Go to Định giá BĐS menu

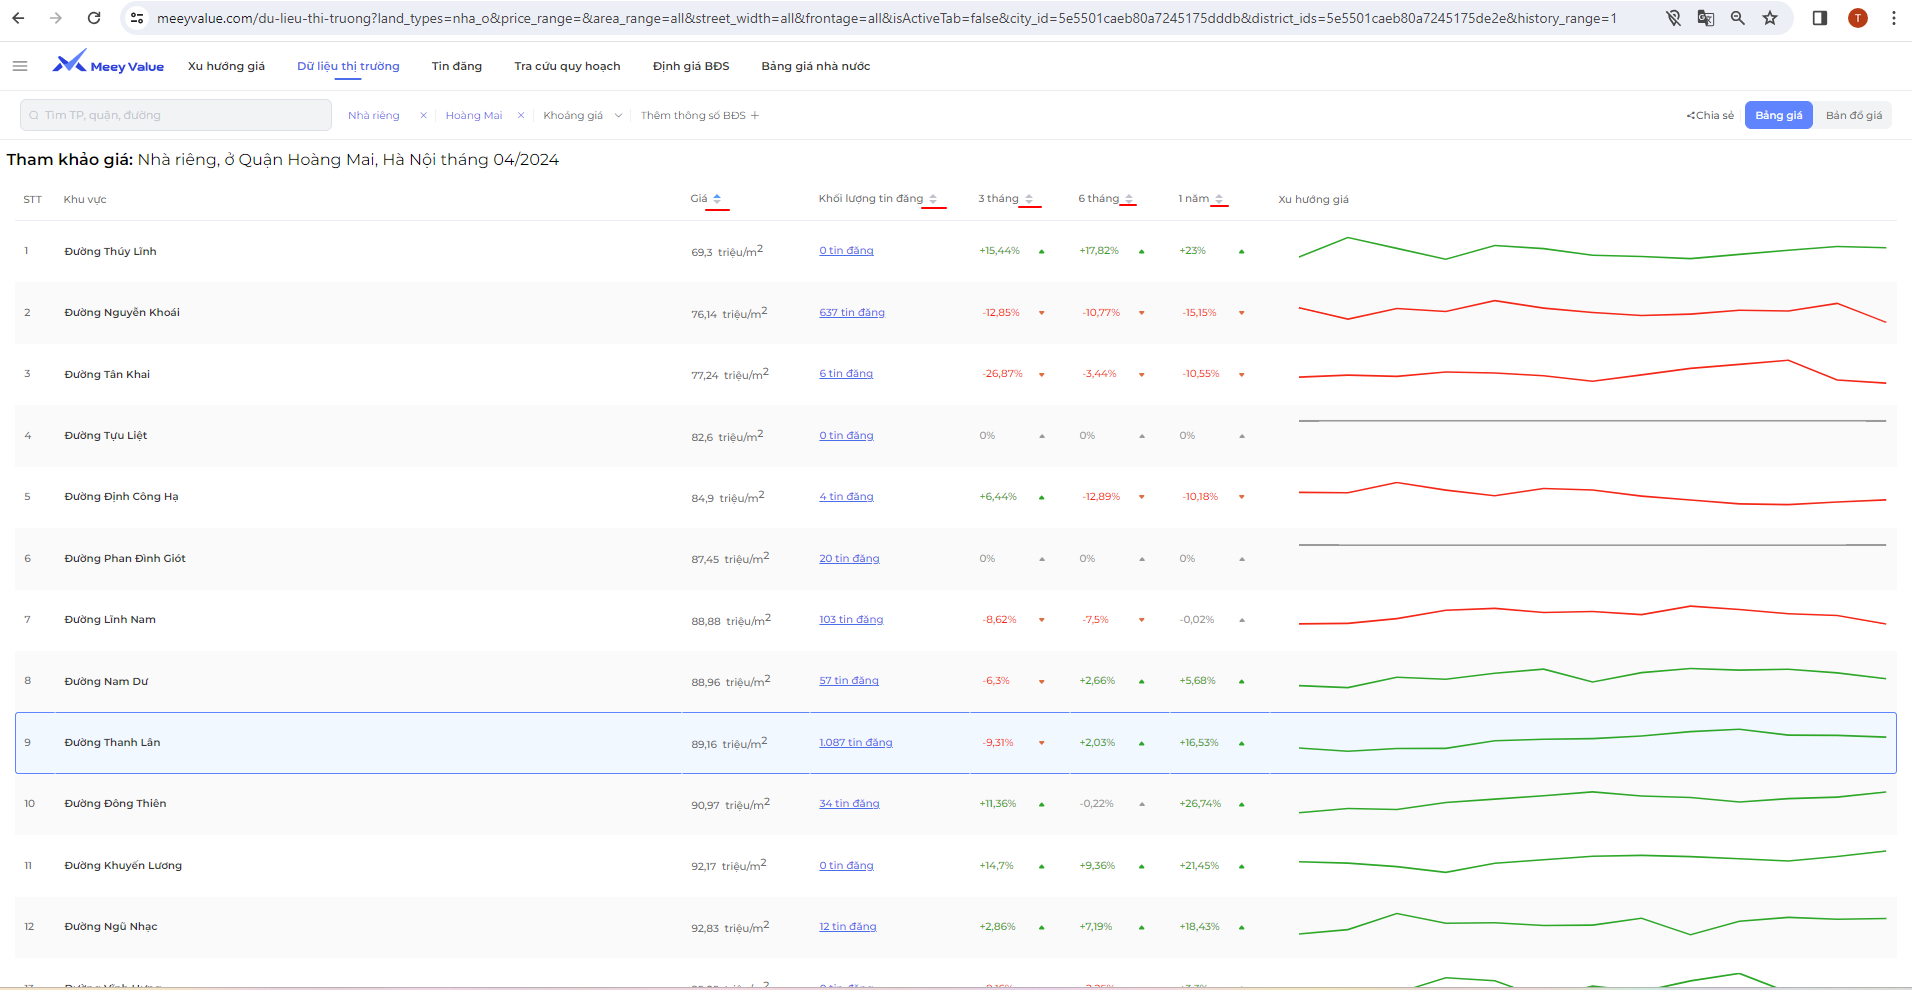tap(690, 66)
